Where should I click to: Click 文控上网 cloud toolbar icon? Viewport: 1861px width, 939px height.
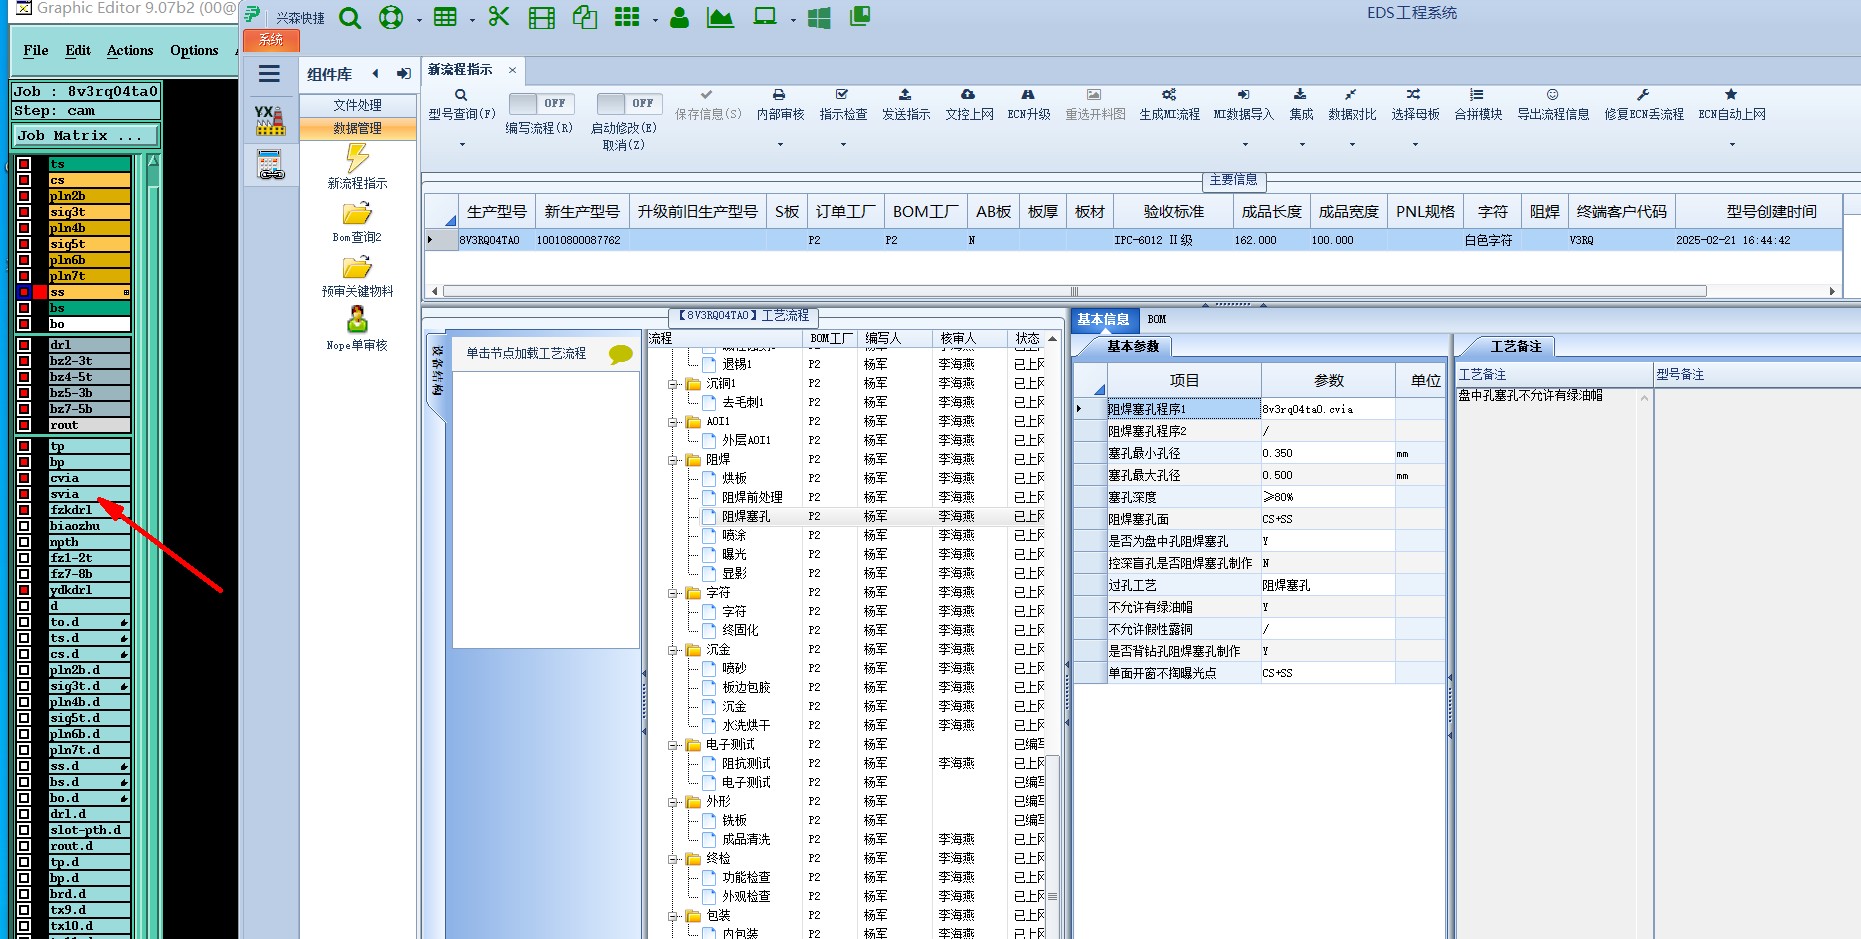click(x=968, y=94)
